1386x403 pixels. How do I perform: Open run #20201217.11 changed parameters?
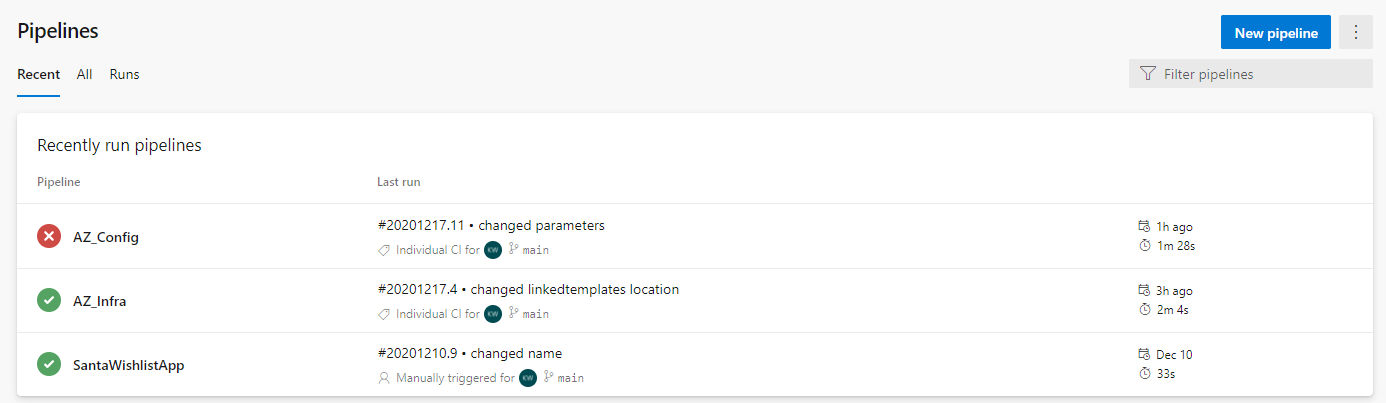[x=491, y=226]
